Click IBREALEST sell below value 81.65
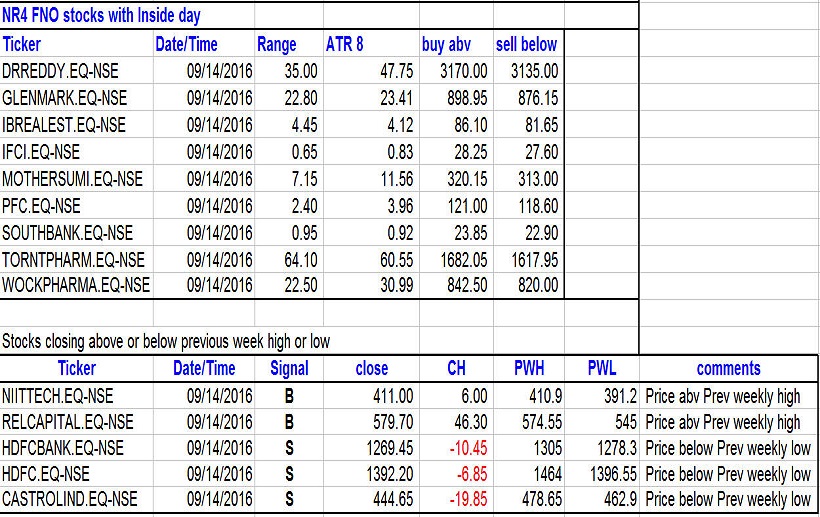The width and height of the screenshot is (820, 517). tap(542, 125)
